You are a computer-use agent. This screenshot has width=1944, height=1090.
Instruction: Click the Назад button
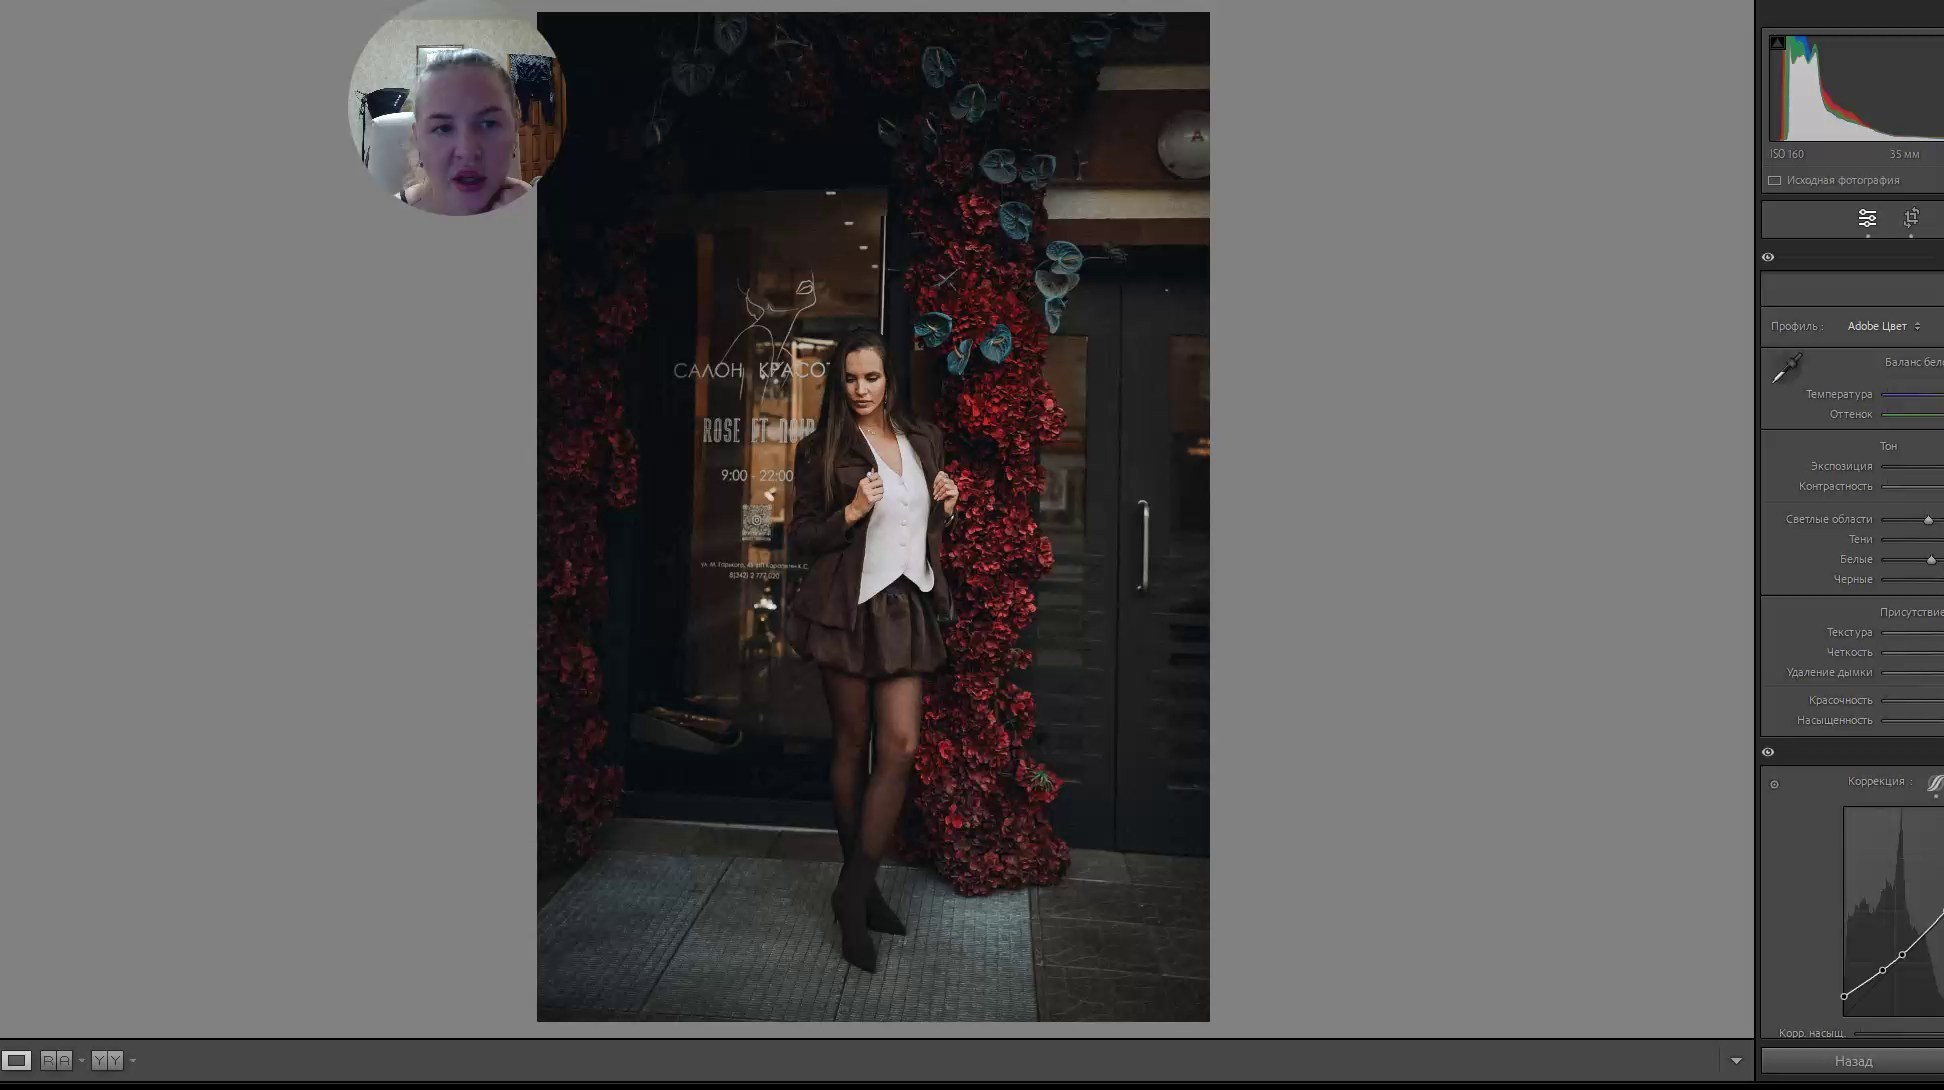coord(1852,1061)
